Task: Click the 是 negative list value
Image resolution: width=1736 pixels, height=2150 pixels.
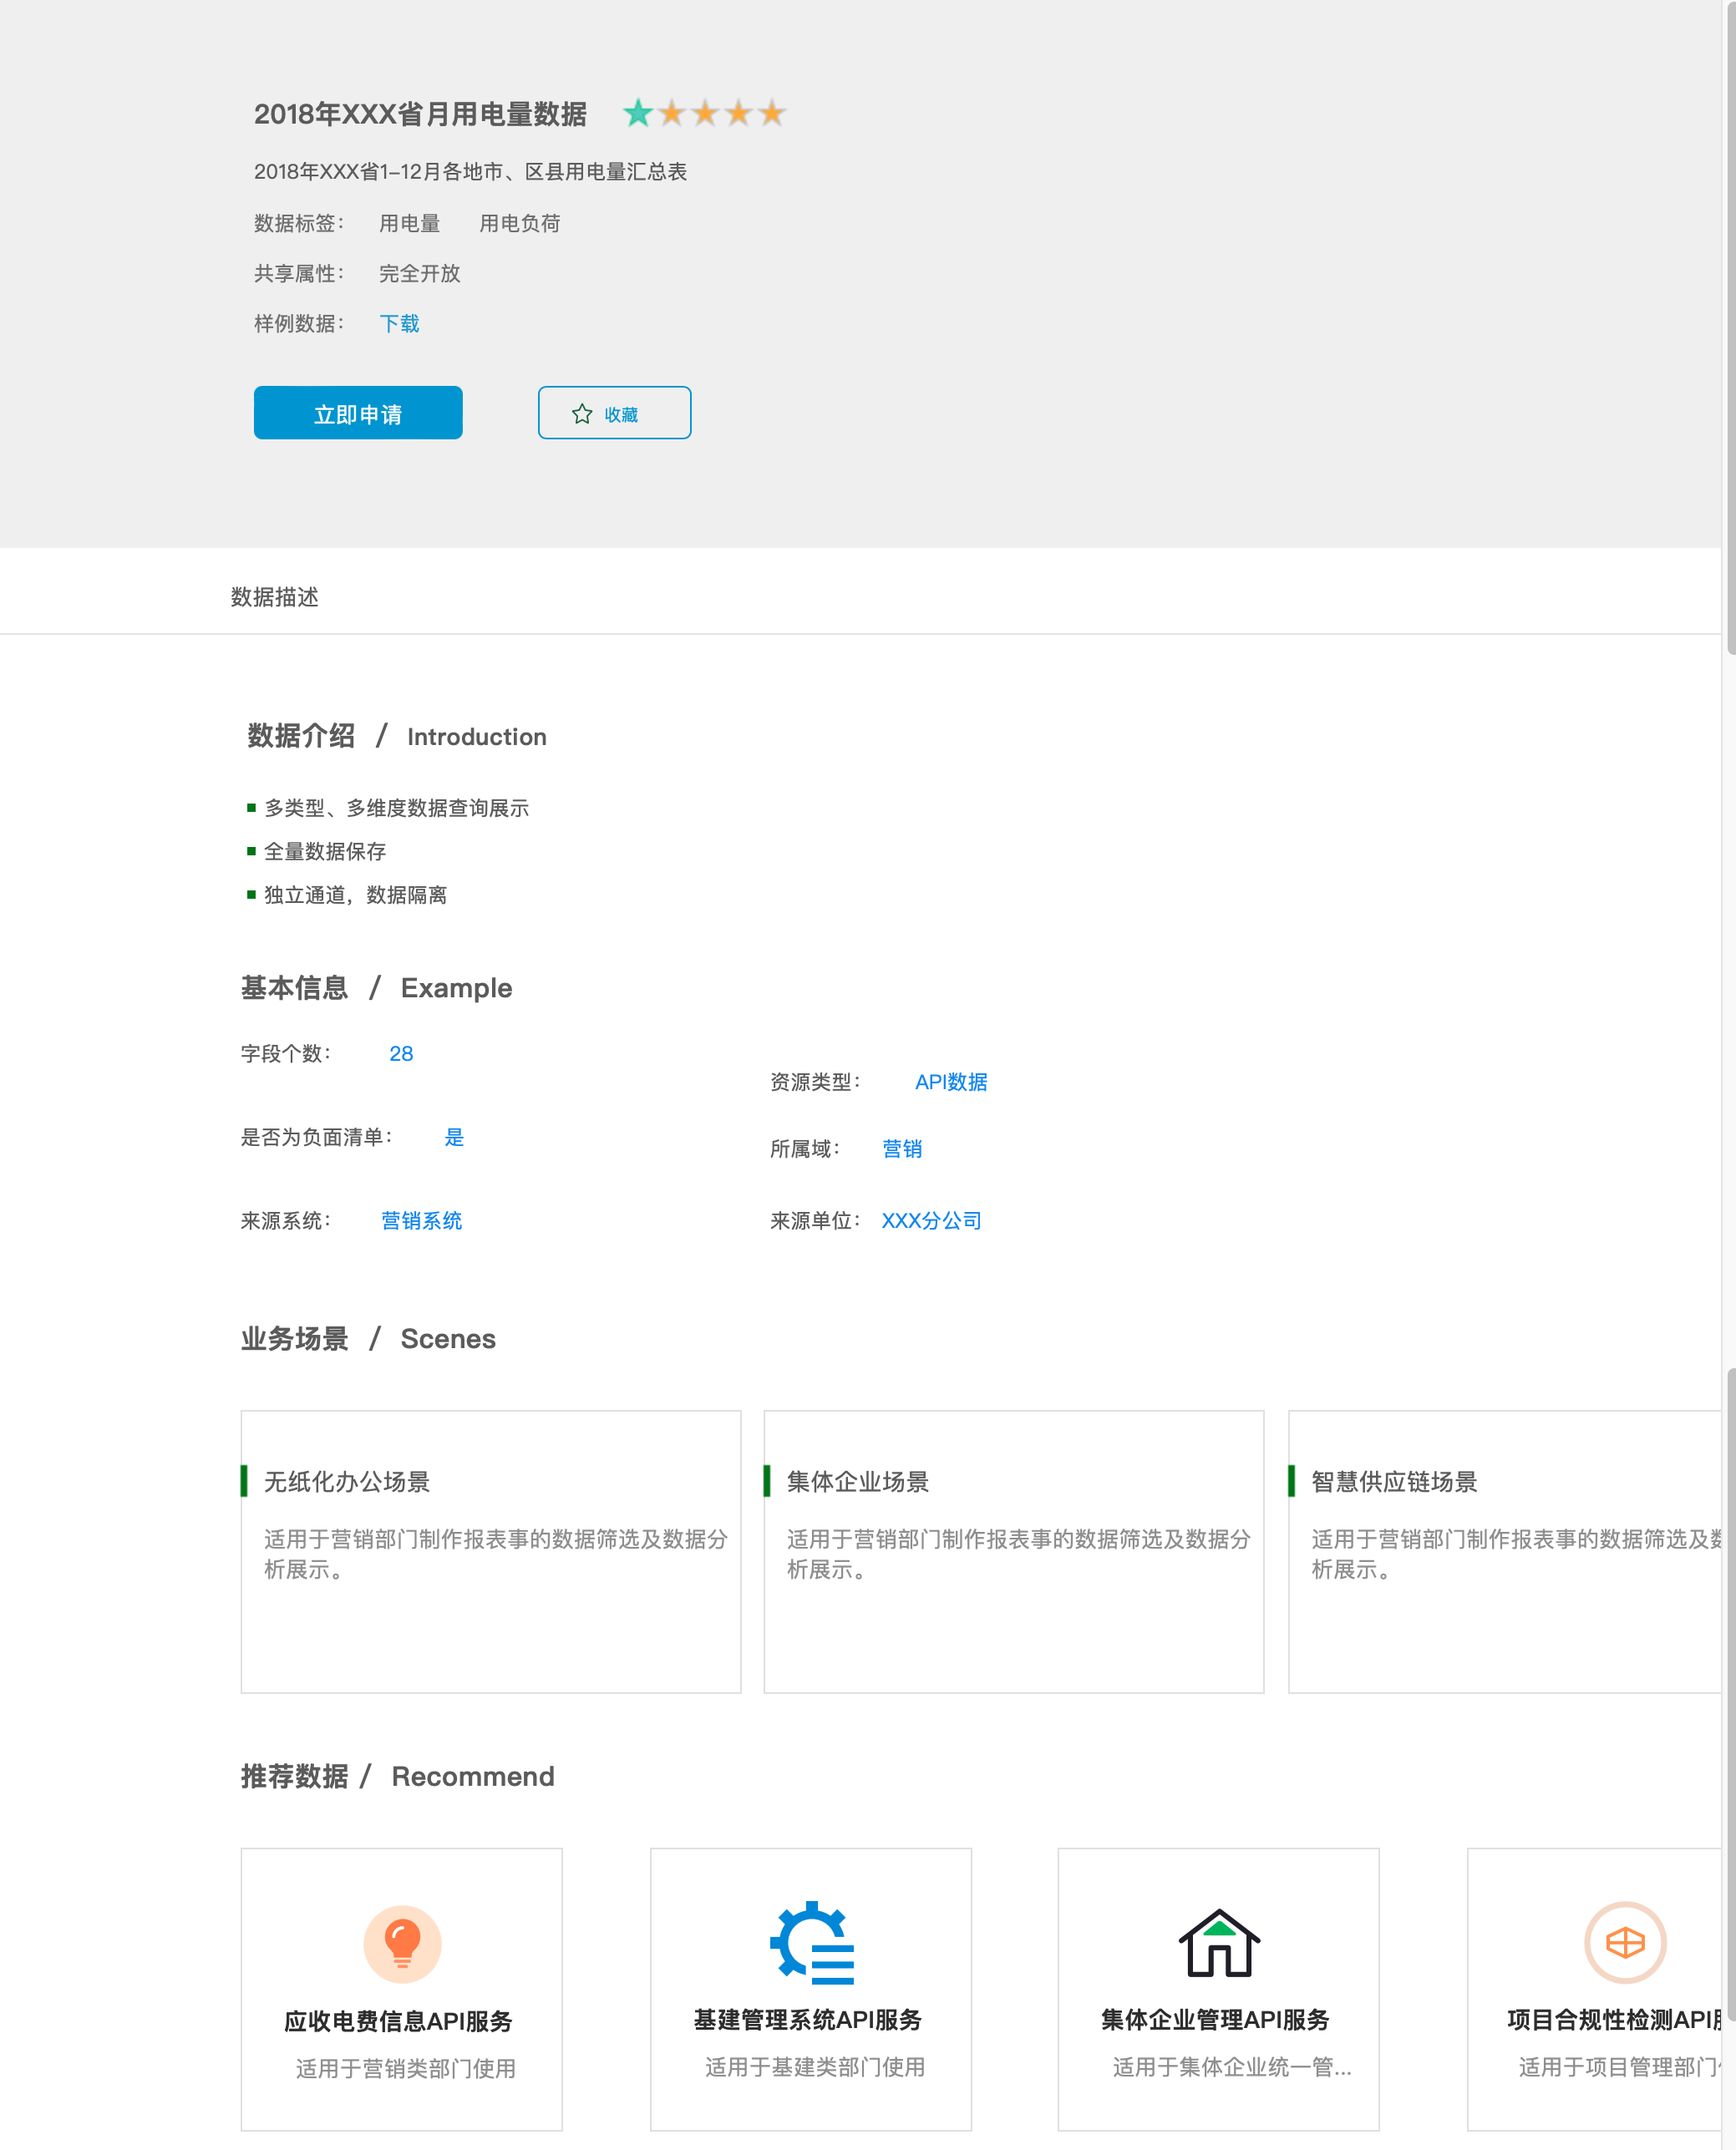Action: pos(454,1137)
